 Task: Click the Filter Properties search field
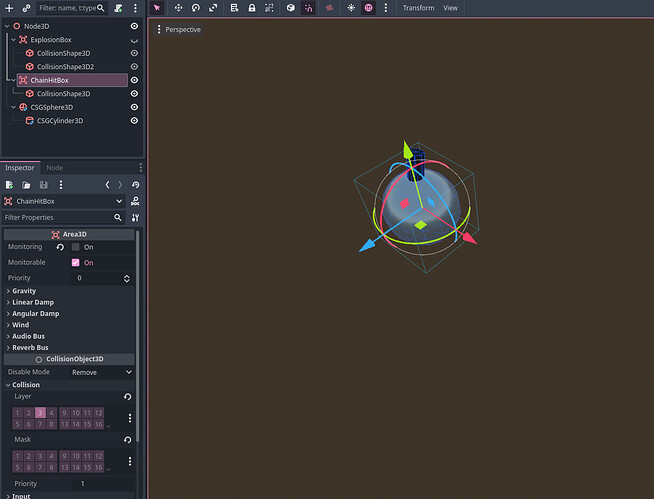coord(64,217)
